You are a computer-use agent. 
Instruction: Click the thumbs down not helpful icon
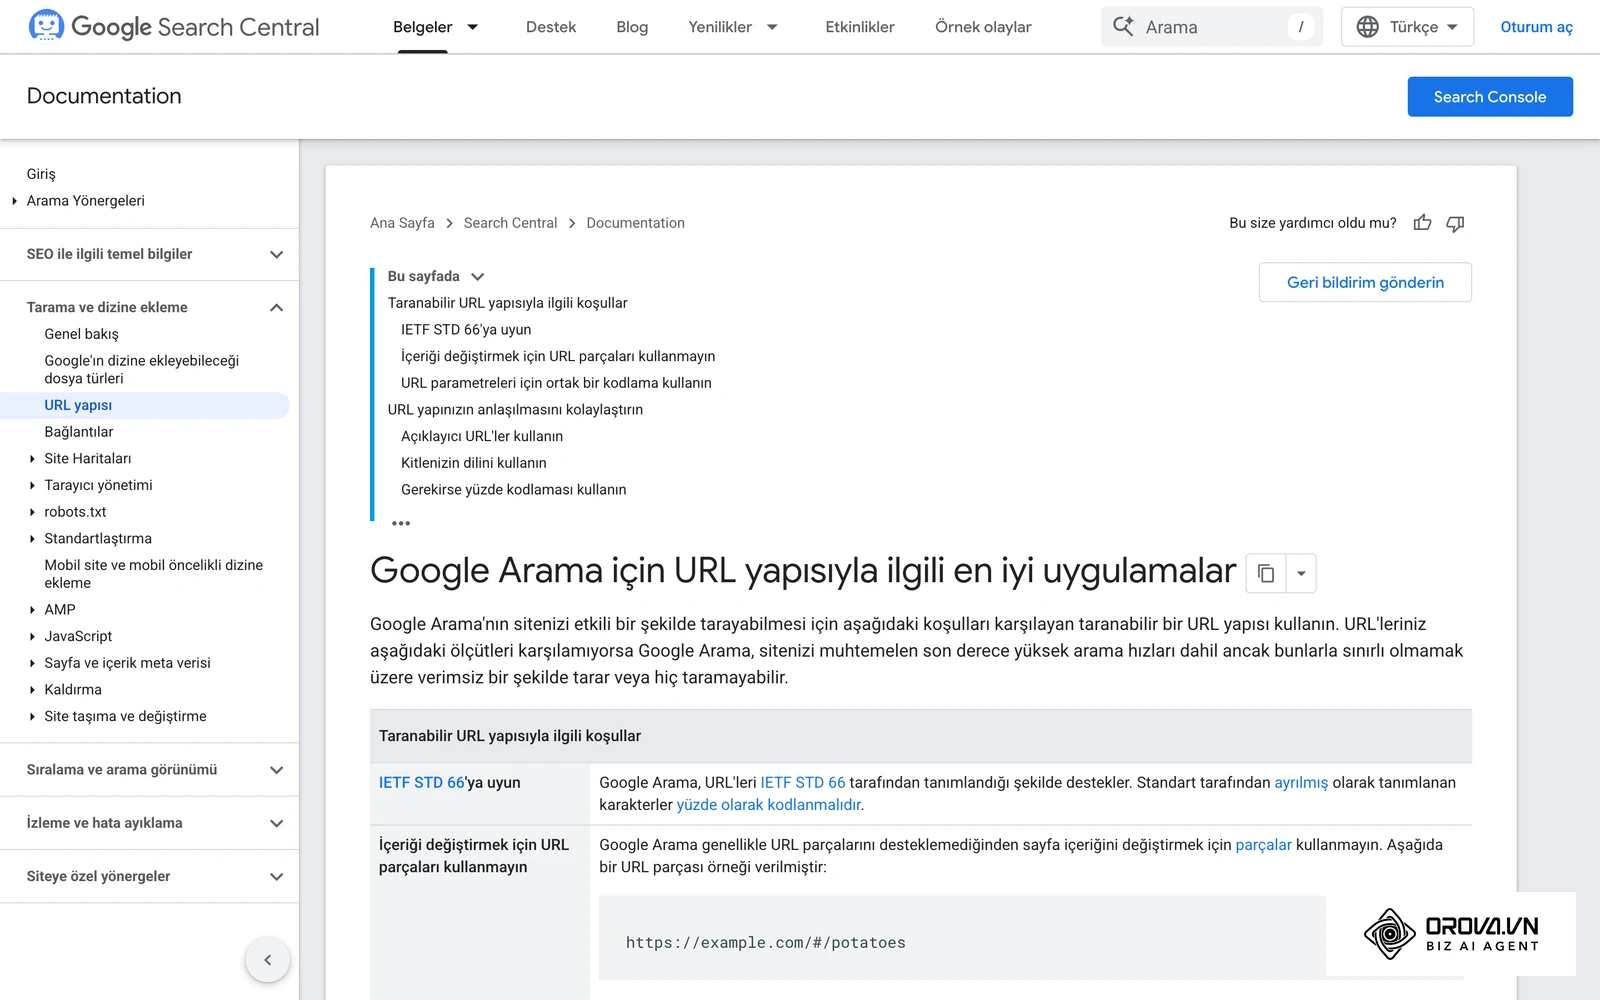[x=1455, y=223]
